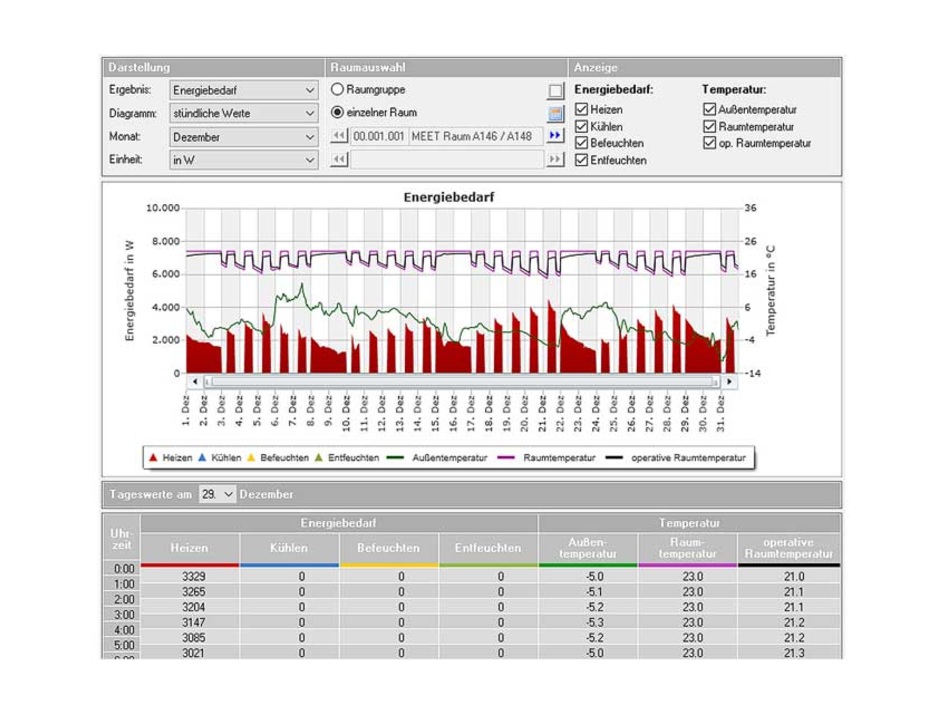The image size is (940, 705).
Task: Expand the Monat dropdown showing Dezember
Action: [x=243, y=137]
